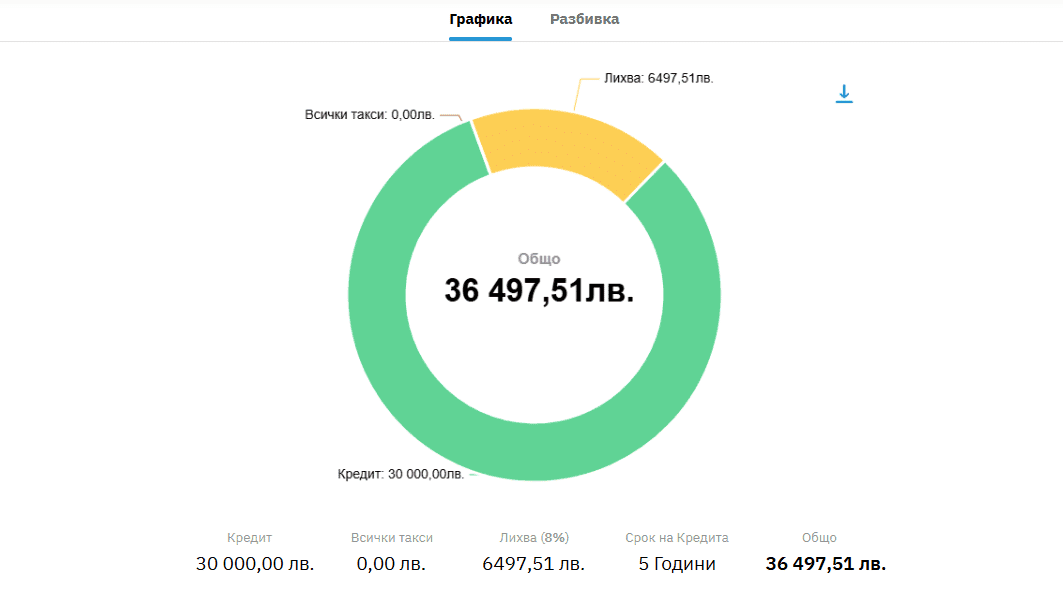The height and width of the screenshot is (615, 1063).
Task: Download the chart using the arrow icon
Action: pyautogui.click(x=844, y=94)
